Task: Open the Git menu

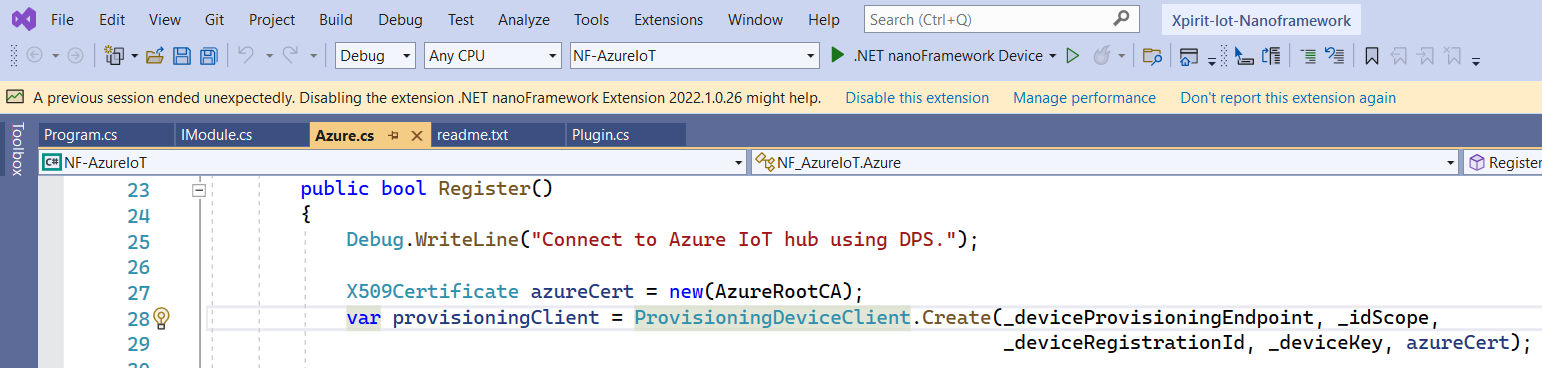Action: pyautogui.click(x=214, y=19)
